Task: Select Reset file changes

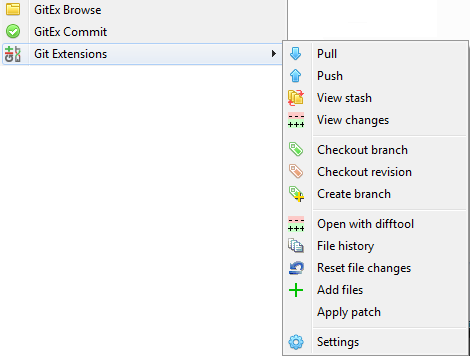Action: point(376,268)
